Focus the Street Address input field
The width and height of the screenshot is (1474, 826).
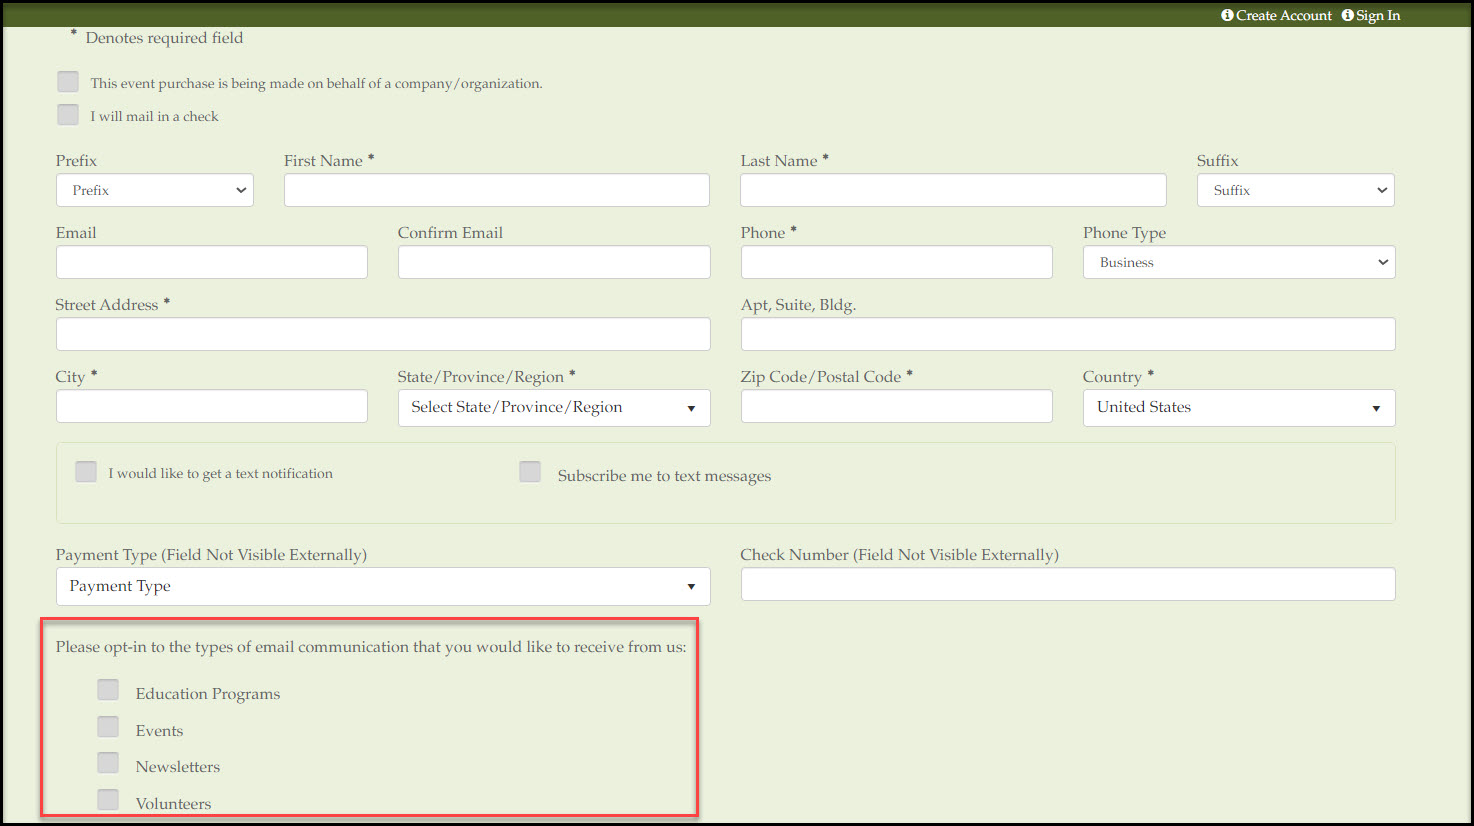pyautogui.click(x=383, y=334)
